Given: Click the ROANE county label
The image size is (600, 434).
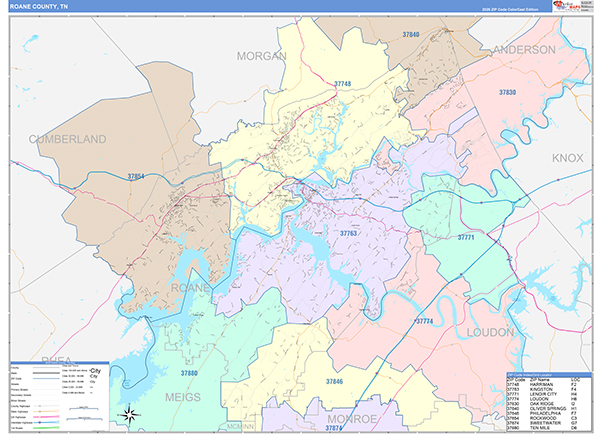Looking at the screenshot, I should tap(190, 288).
